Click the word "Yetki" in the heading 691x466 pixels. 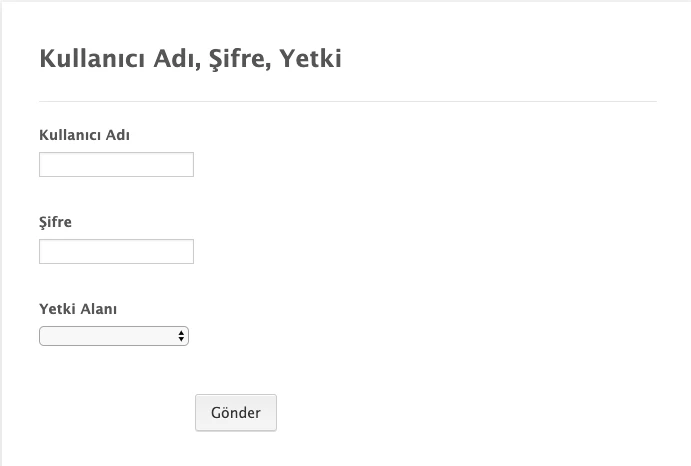click(x=310, y=59)
